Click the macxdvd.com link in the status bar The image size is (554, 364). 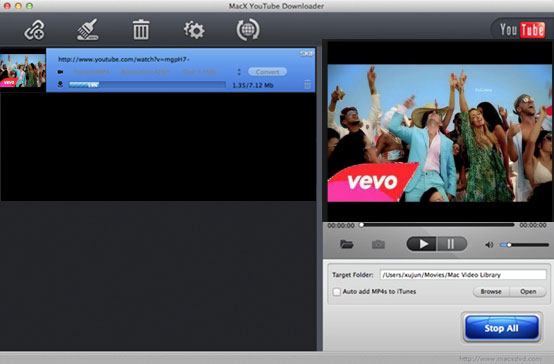(x=500, y=359)
